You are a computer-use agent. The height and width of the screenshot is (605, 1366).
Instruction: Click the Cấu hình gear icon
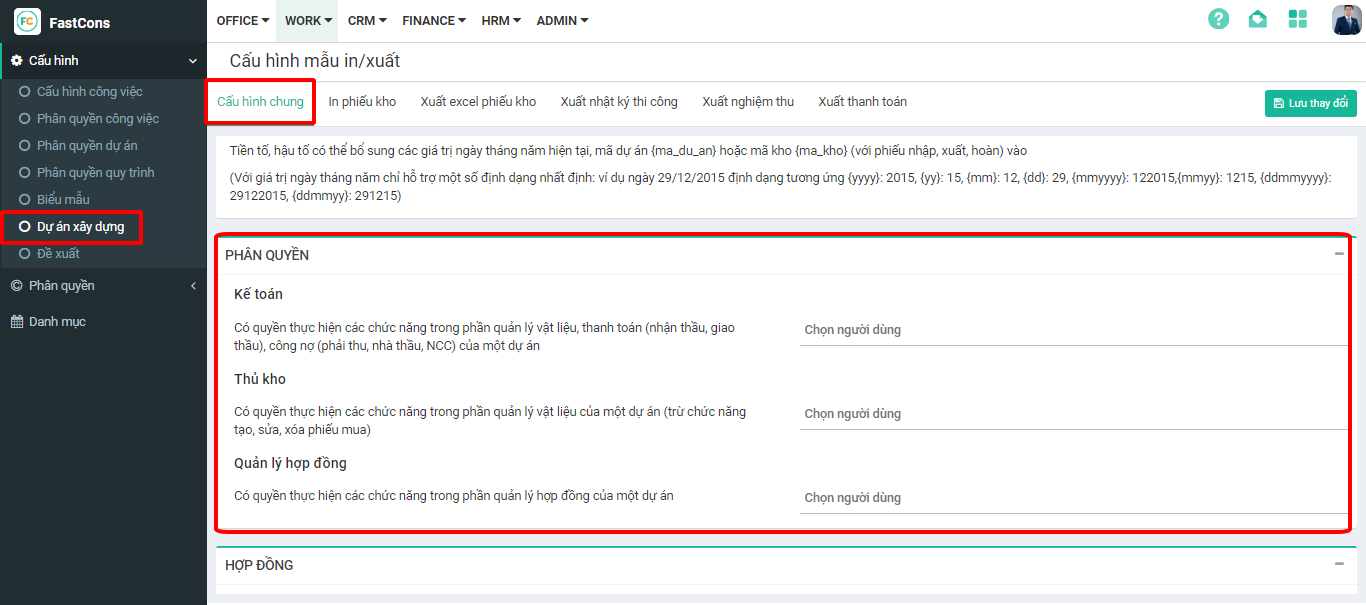(x=17, y=61)
